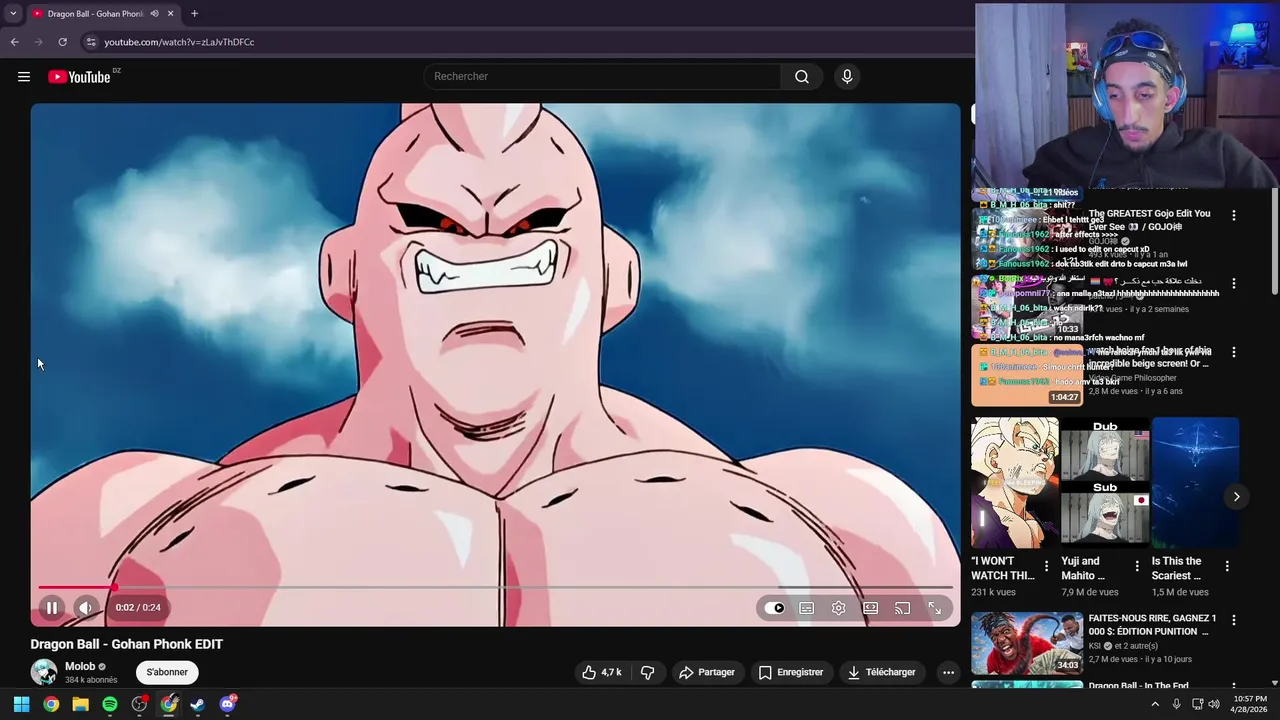
Task: Go to the YouTube home logo
Action: tap(79, 77)
